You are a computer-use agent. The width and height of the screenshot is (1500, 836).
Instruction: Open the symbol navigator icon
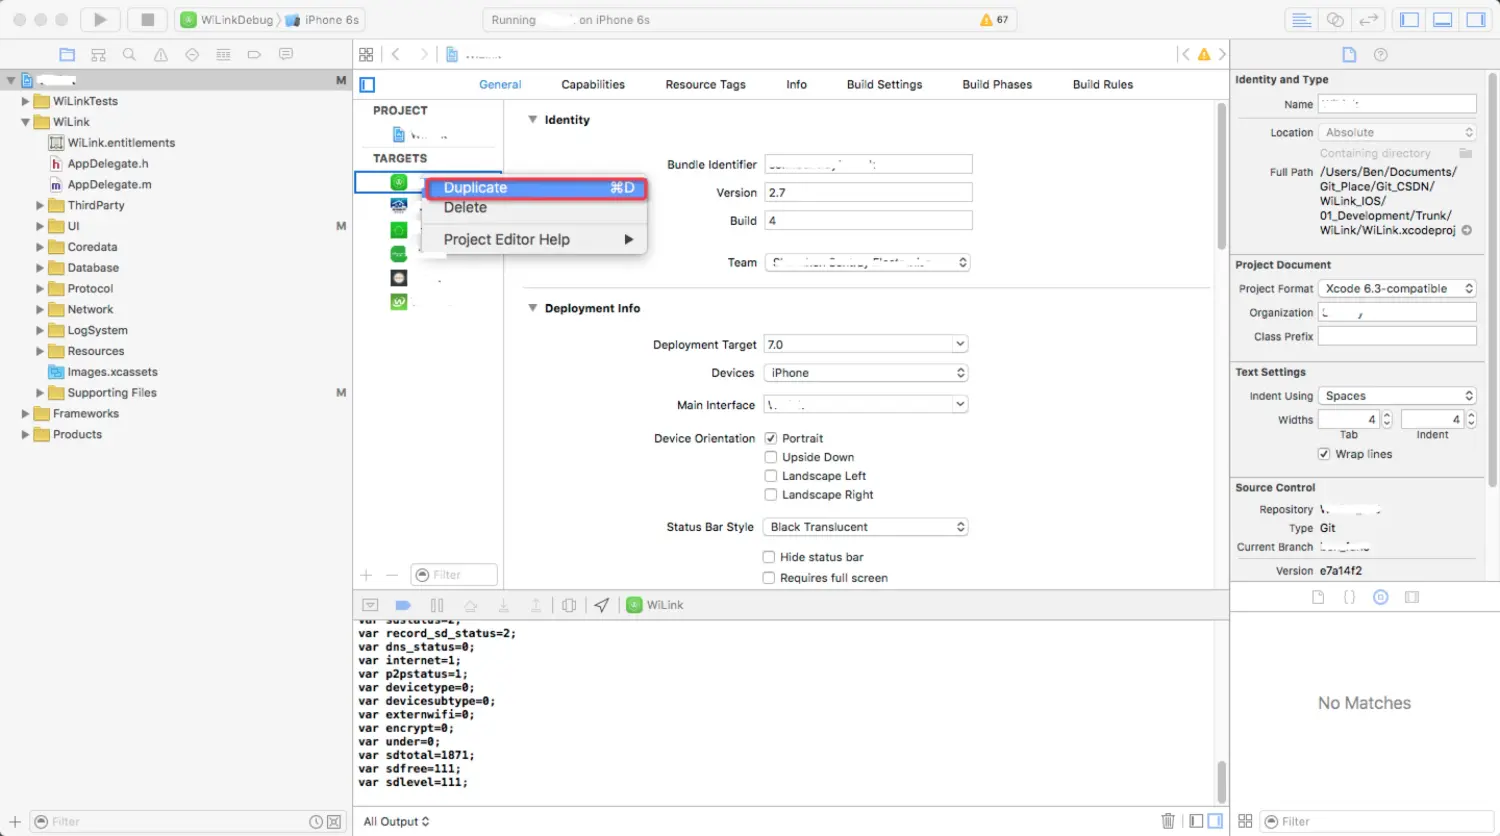click(x=98, y=55)
